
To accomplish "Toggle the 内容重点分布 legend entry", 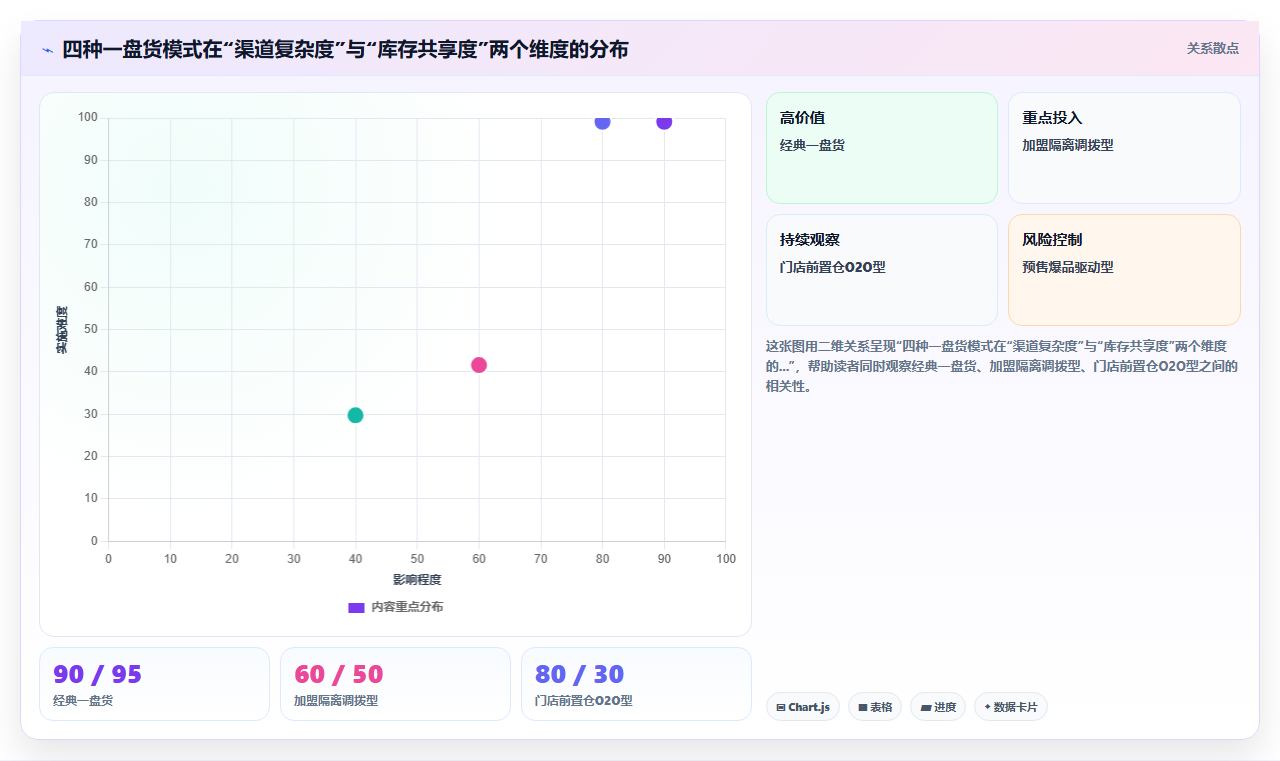I will (395, 607).
